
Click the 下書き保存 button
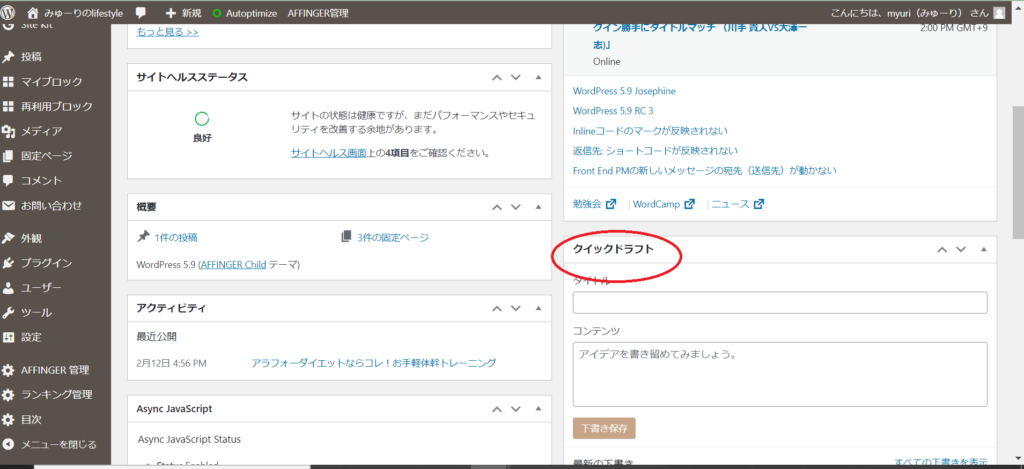pos(604,428)
